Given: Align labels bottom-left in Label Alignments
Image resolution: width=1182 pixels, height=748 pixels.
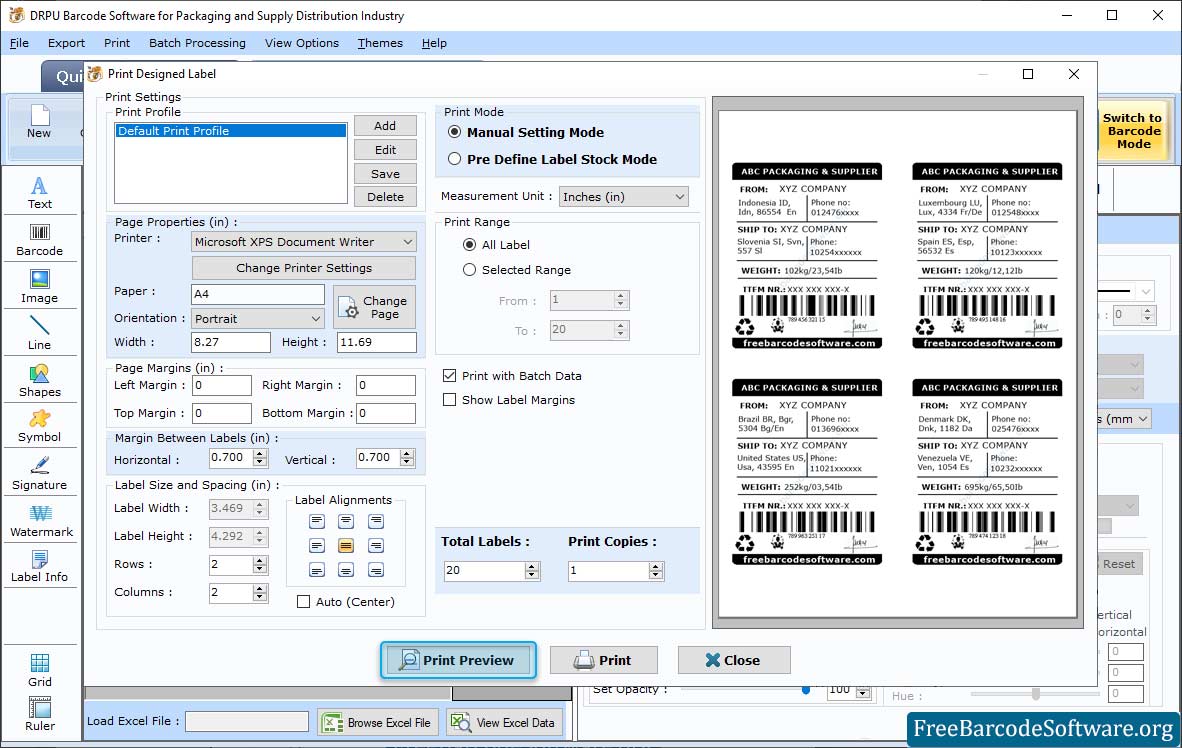Looking at the screenshot, I should [317, 569].
